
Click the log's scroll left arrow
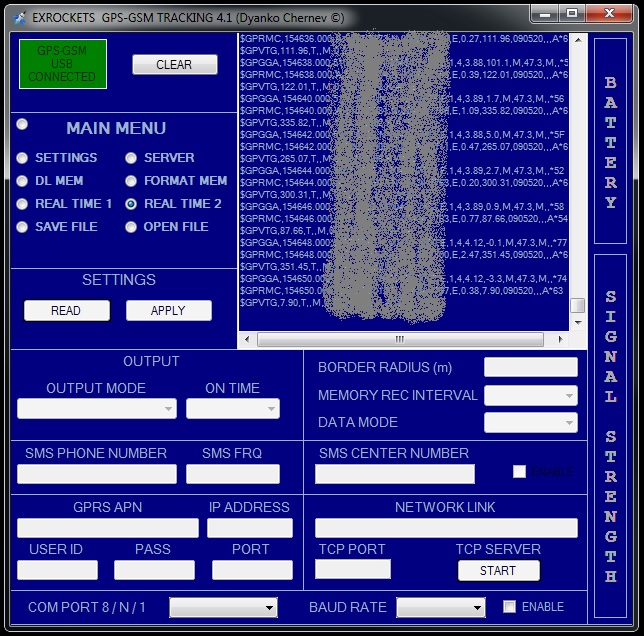tap(247, 339)
